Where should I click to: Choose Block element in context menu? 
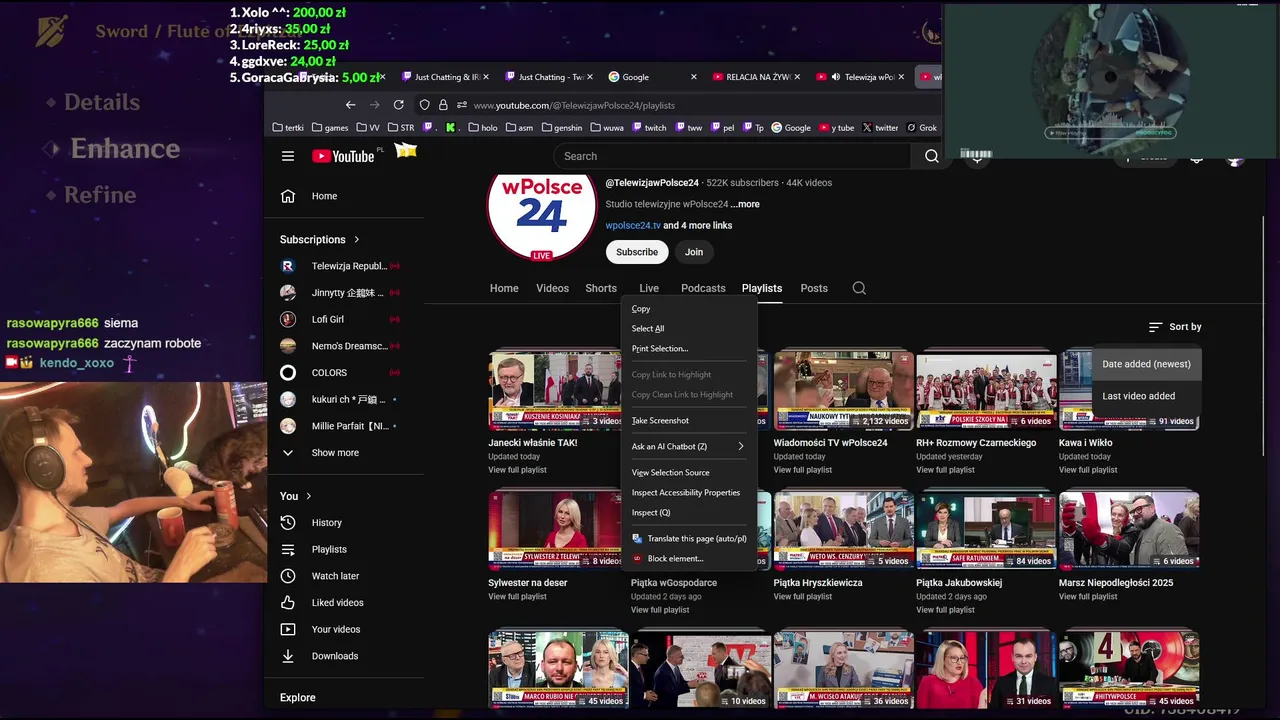click(x=688, y=558)
